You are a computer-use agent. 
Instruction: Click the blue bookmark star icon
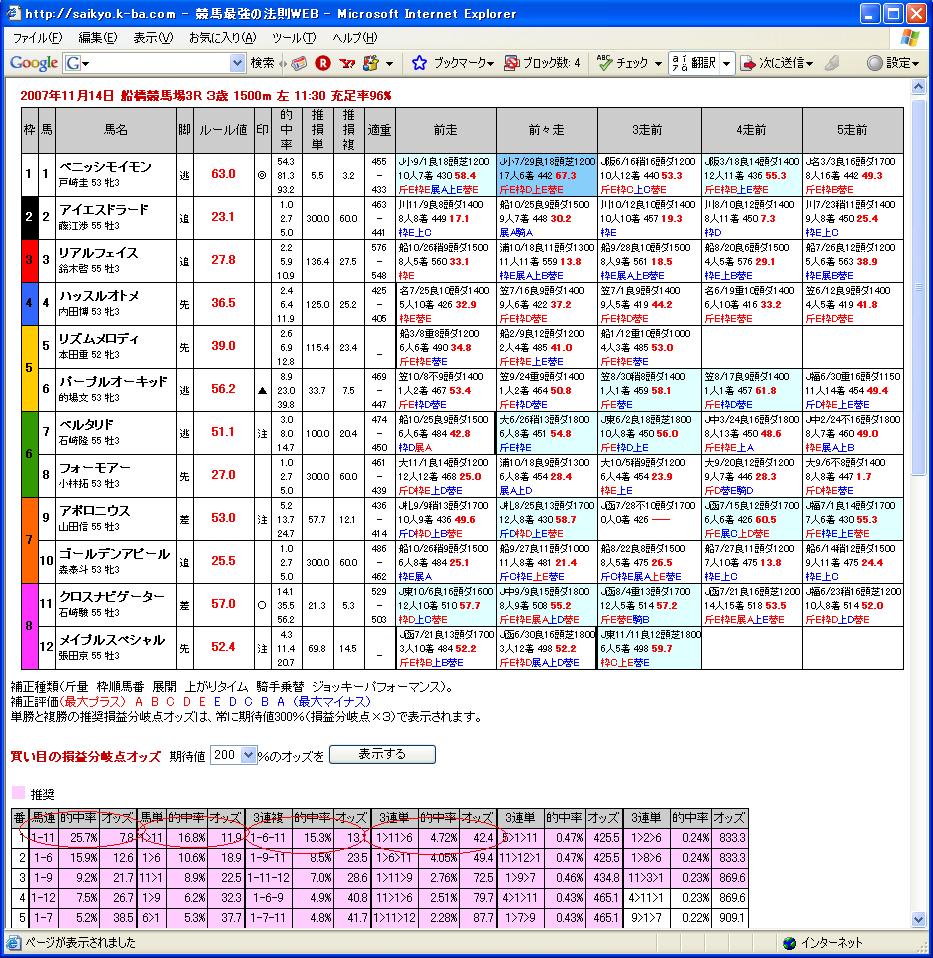[419, 63]
